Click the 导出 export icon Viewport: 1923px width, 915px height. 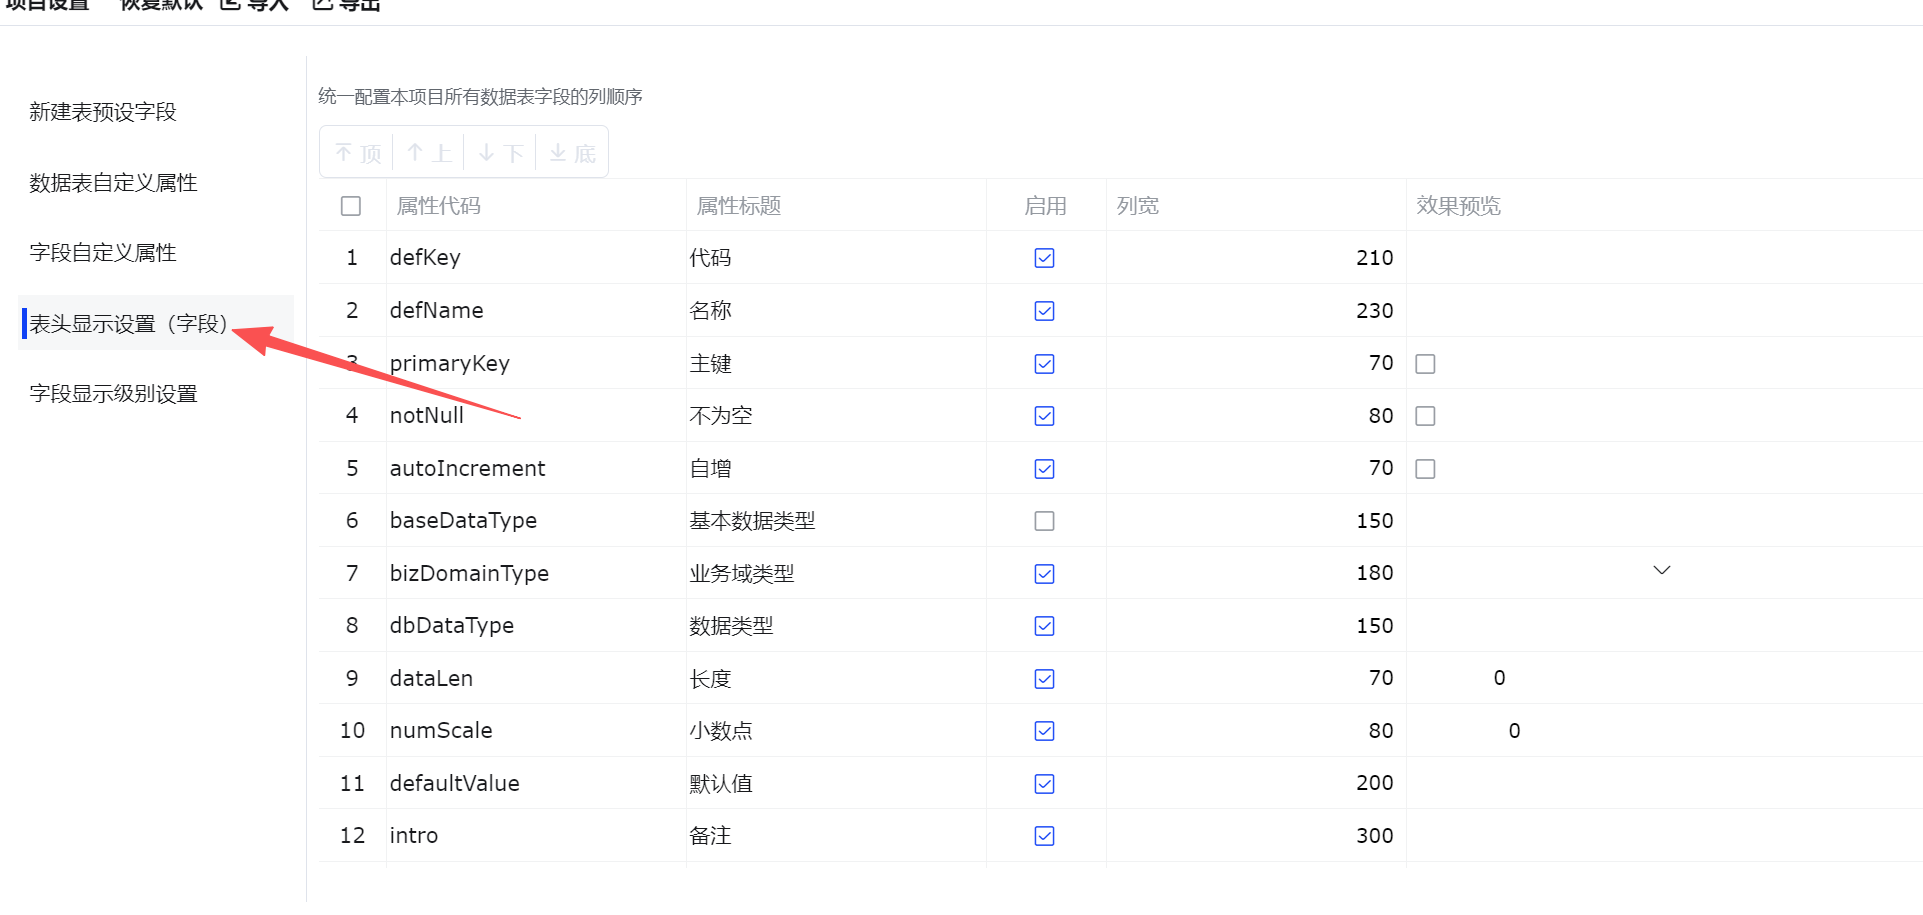tap(323, 5)
